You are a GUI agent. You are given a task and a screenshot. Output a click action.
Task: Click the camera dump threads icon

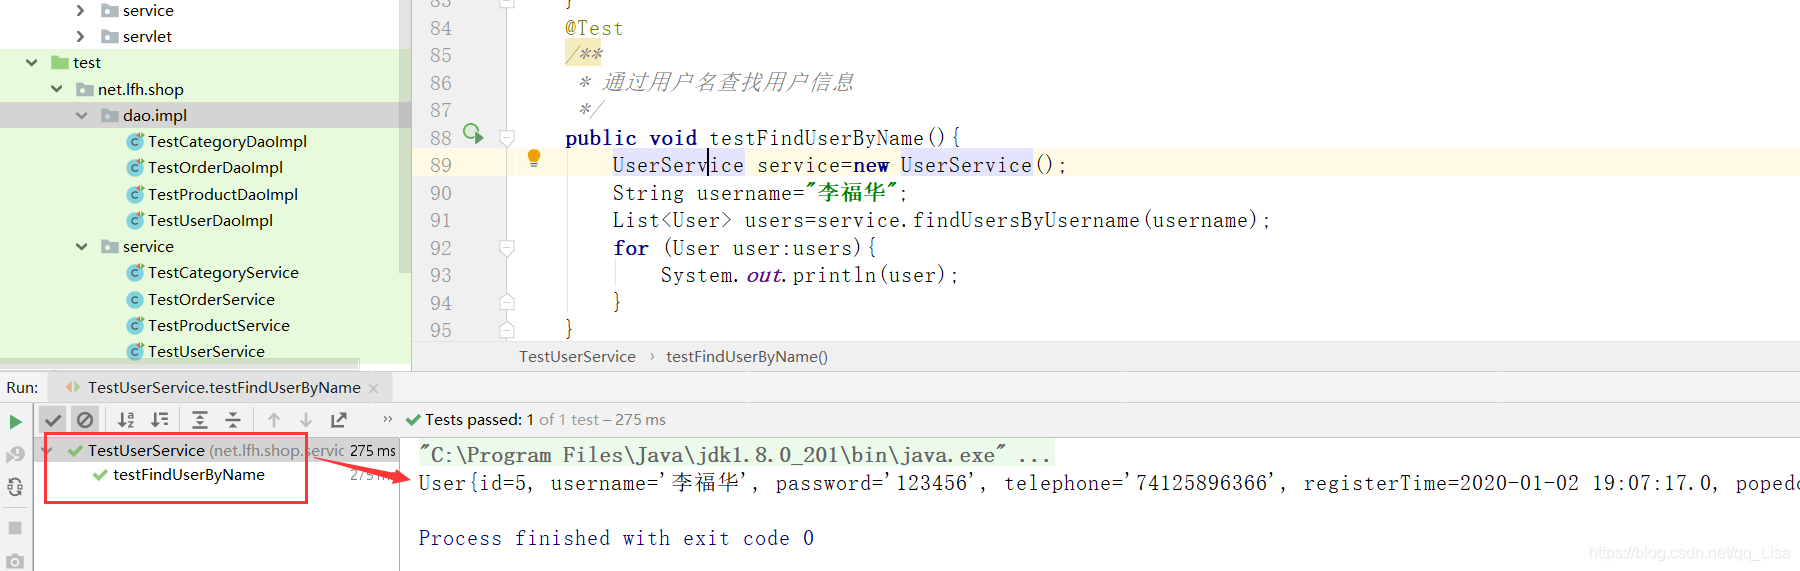[x=15, y=560]
